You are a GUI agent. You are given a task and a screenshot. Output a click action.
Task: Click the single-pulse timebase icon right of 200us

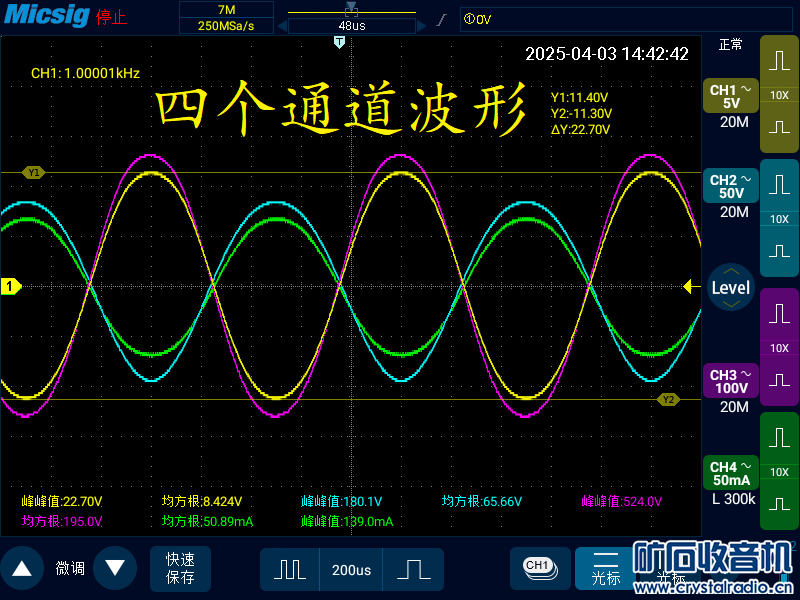pyautogui.click(x=413, y=569)
